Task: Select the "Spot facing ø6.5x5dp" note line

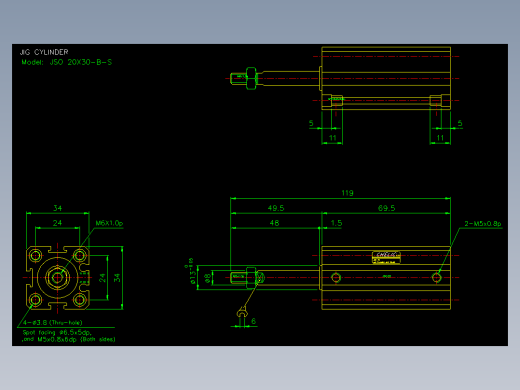Action: point(57,332)
